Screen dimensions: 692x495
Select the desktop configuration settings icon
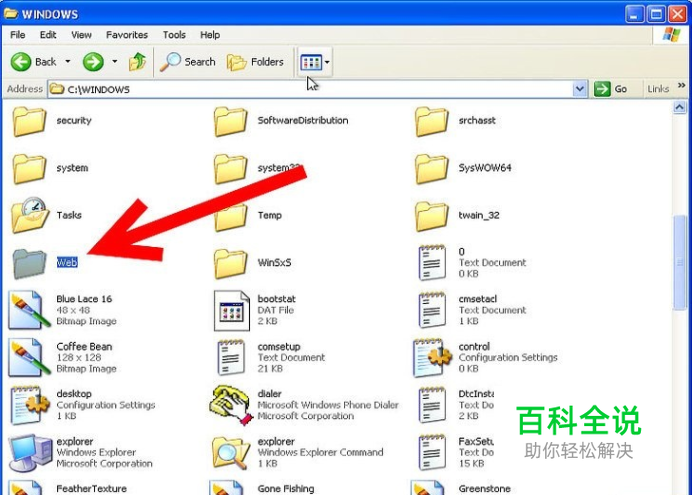pos(30,405)
